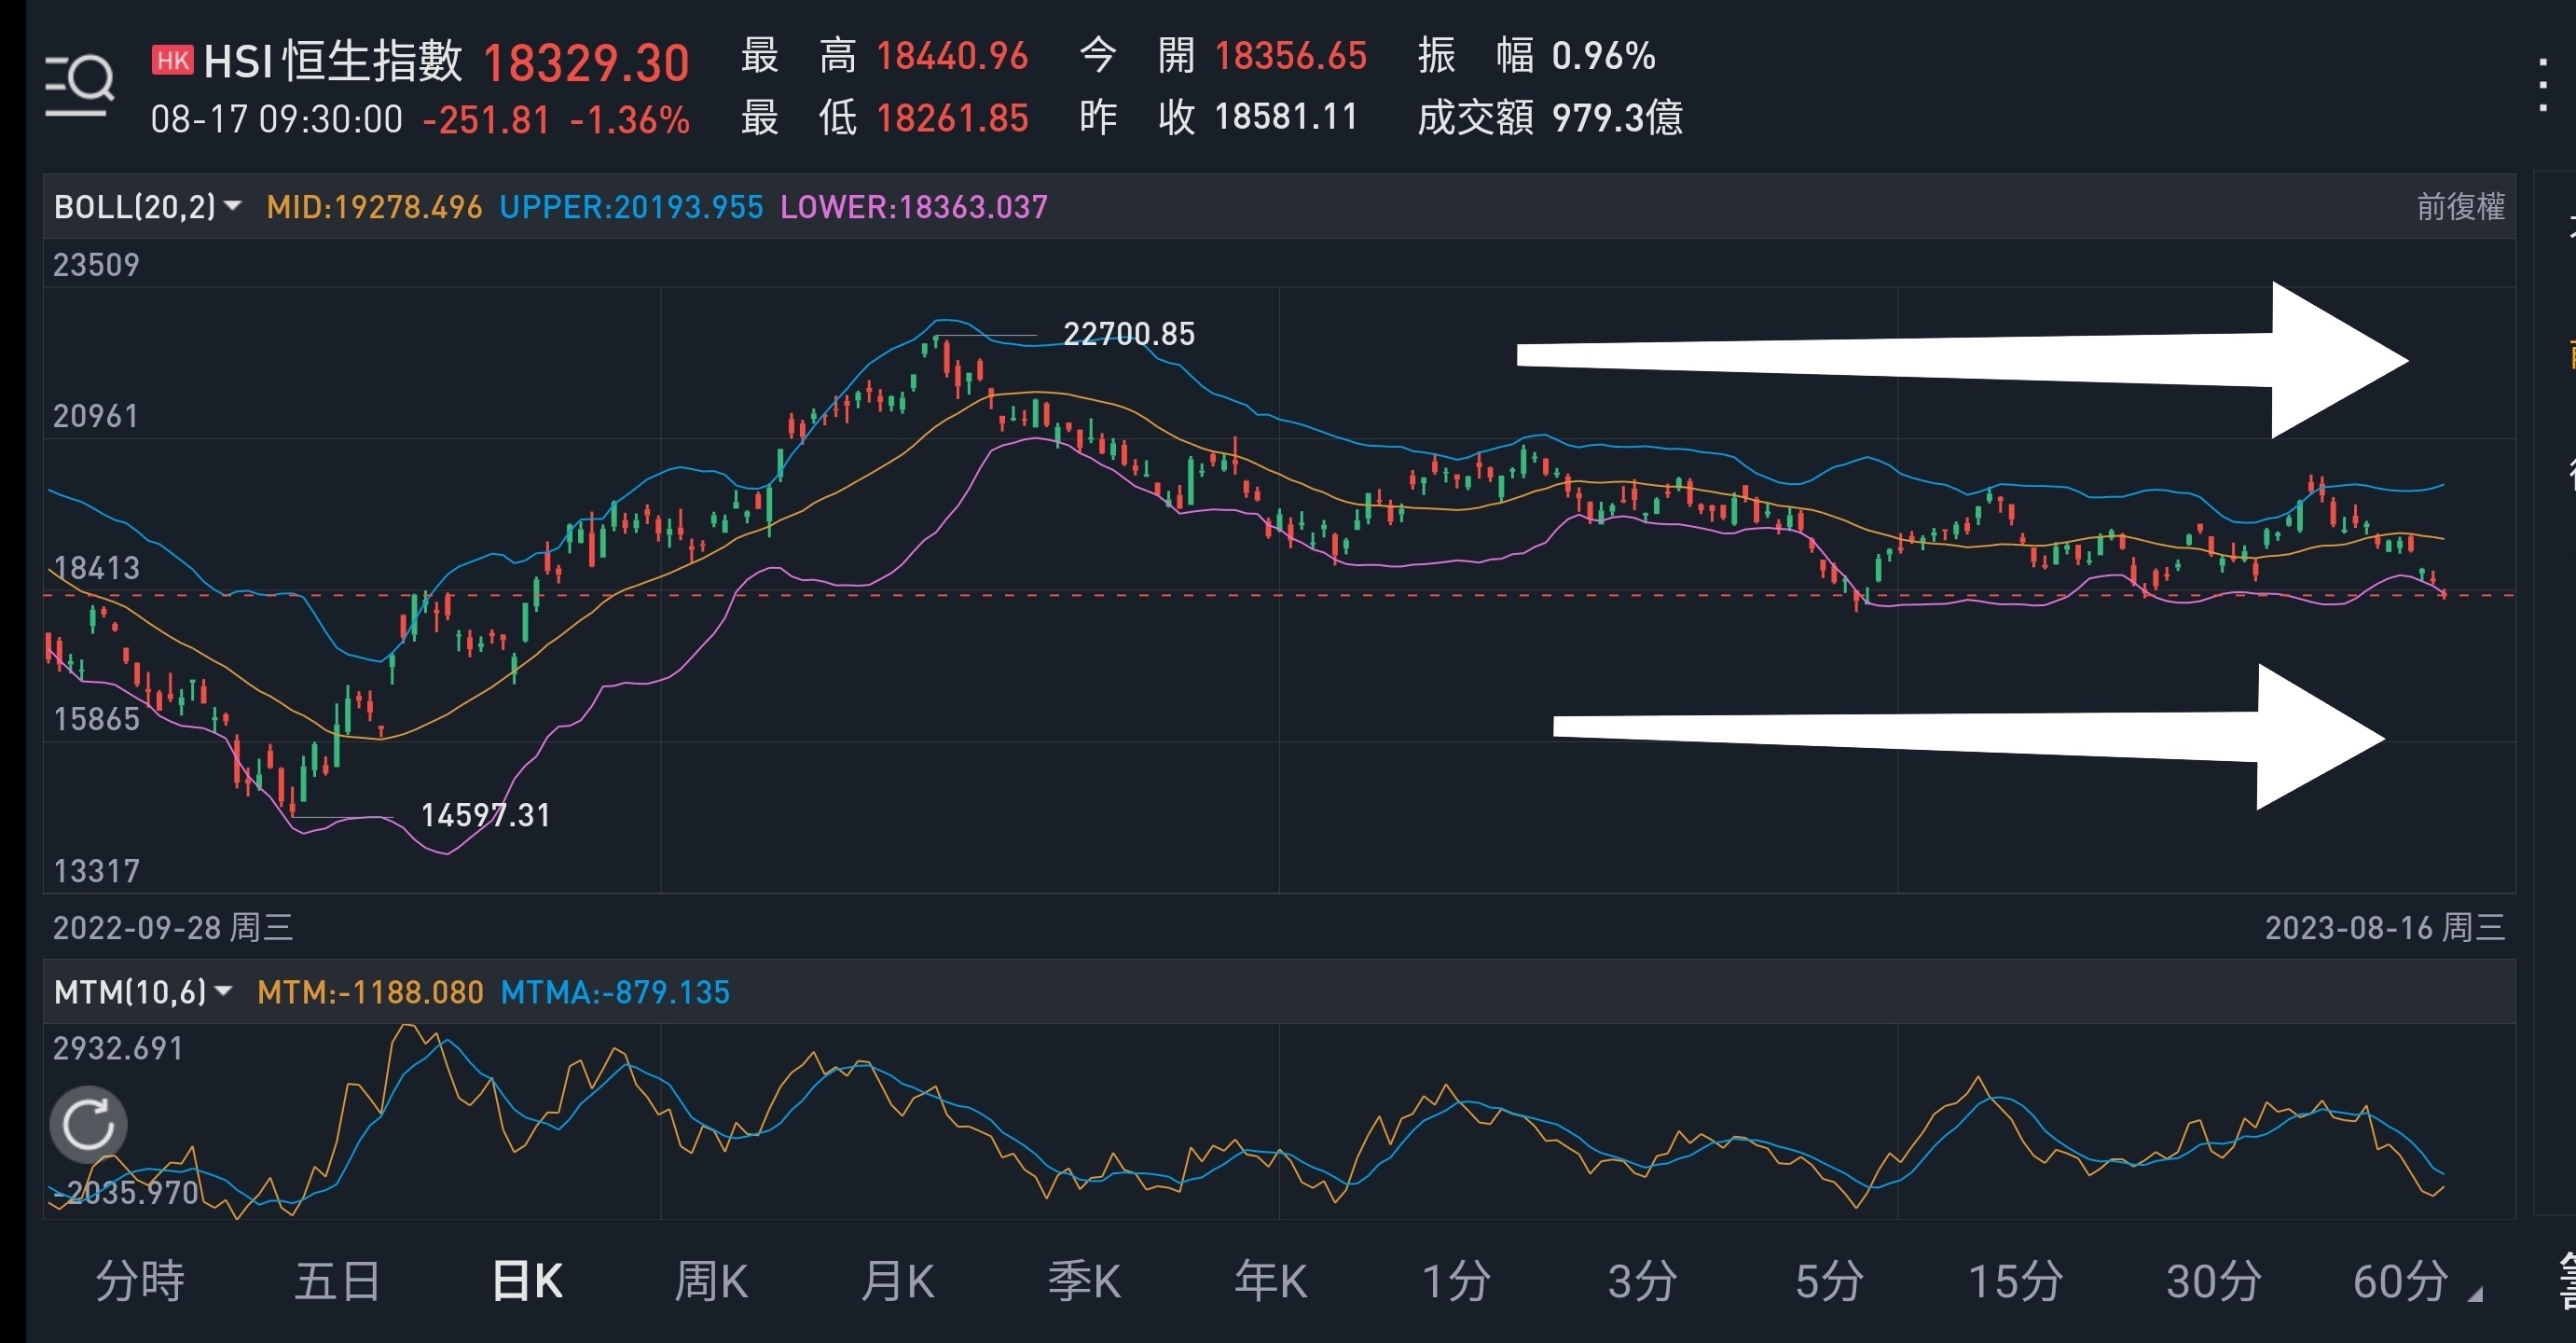Tap the 今開 18356.65 figure
Screen dimensions: 2576x1343
pyautogui.click(x=1290, y=56)
